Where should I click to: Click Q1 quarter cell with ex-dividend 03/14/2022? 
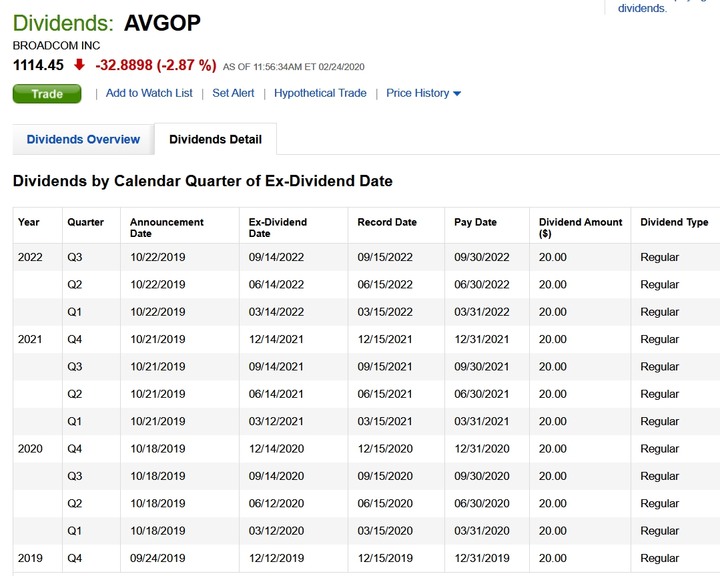tap(74, 312)
